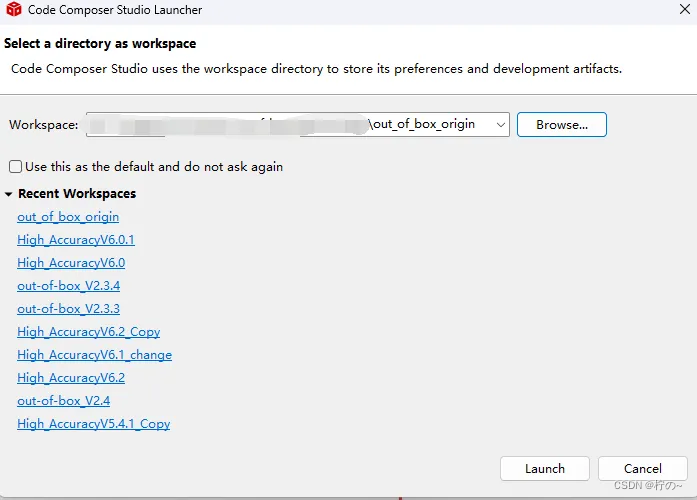Choose the out-of-box_V2.4 workspace link

coord(64,401)
